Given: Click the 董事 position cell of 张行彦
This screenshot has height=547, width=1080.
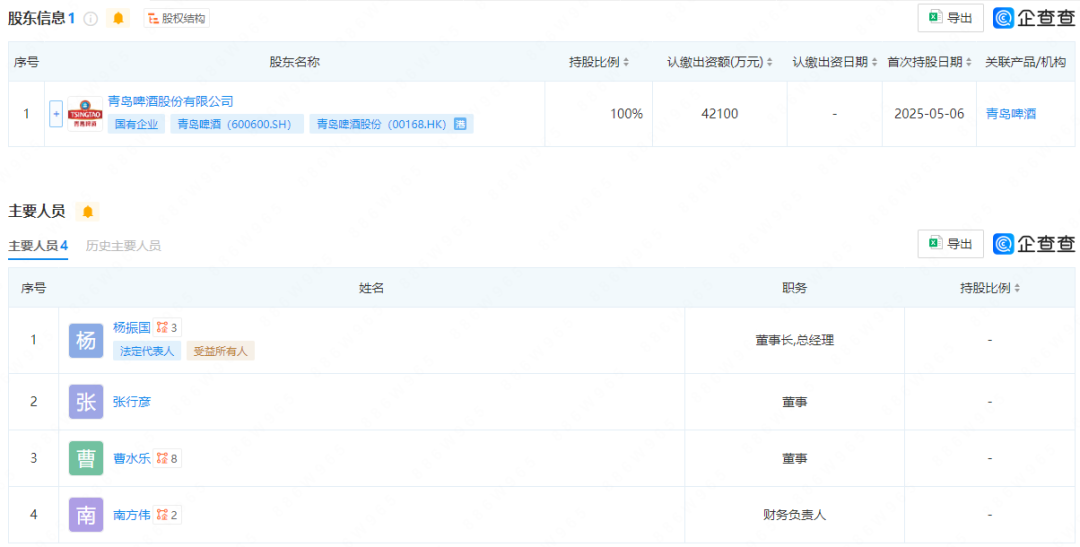Looking at the screenshot, I should coord(795,402).
